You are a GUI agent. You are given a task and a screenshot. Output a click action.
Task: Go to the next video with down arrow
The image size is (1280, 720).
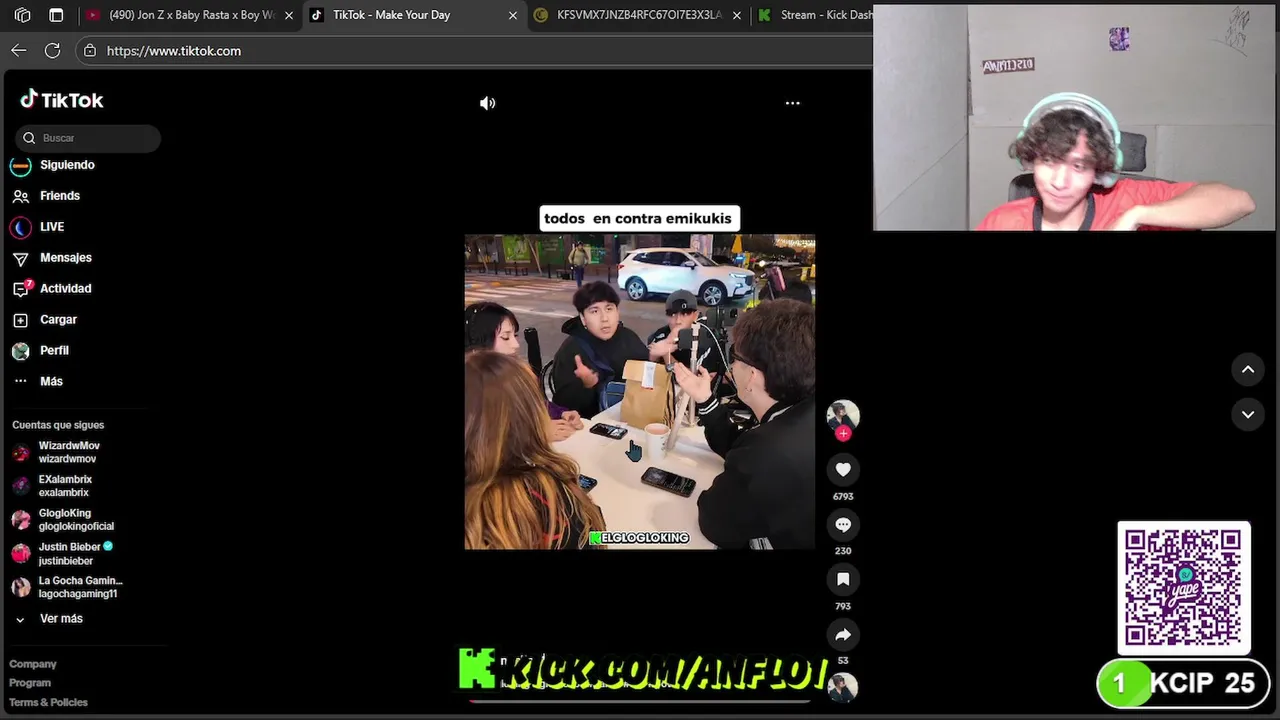click(1248, 414)
